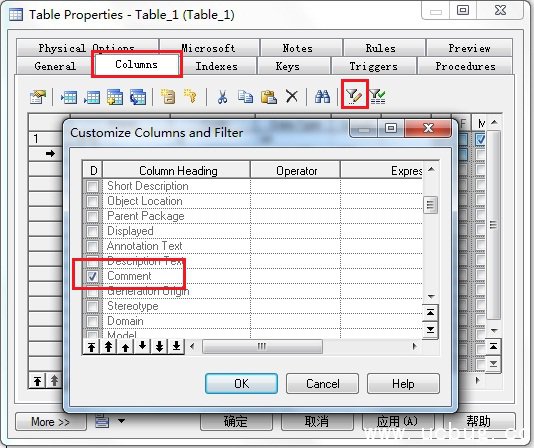Viewport: 534px width, 448px height.
Task: Toggle the Enable Filter funnel icon
Action: click(377, 97)
